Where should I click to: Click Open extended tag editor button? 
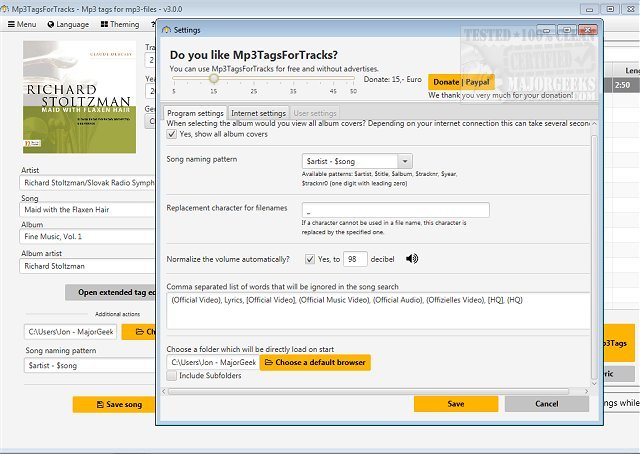110,292
